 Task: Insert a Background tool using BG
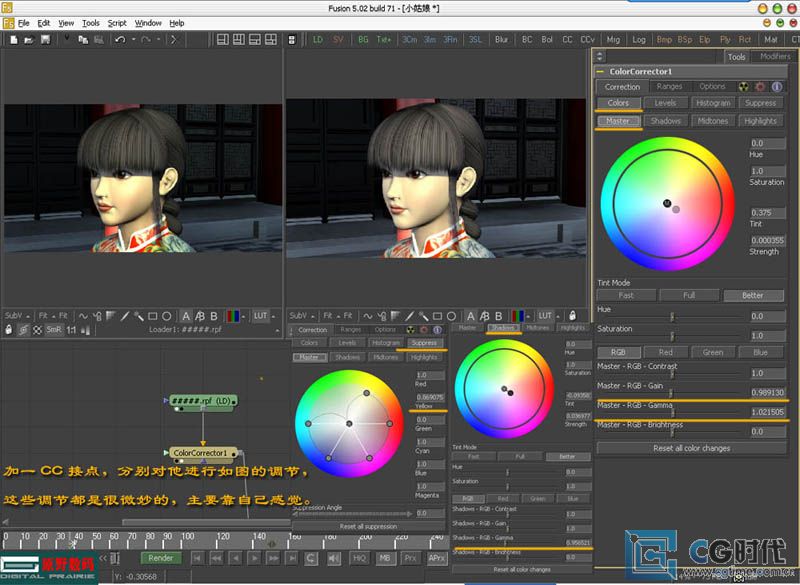point(363,40)
